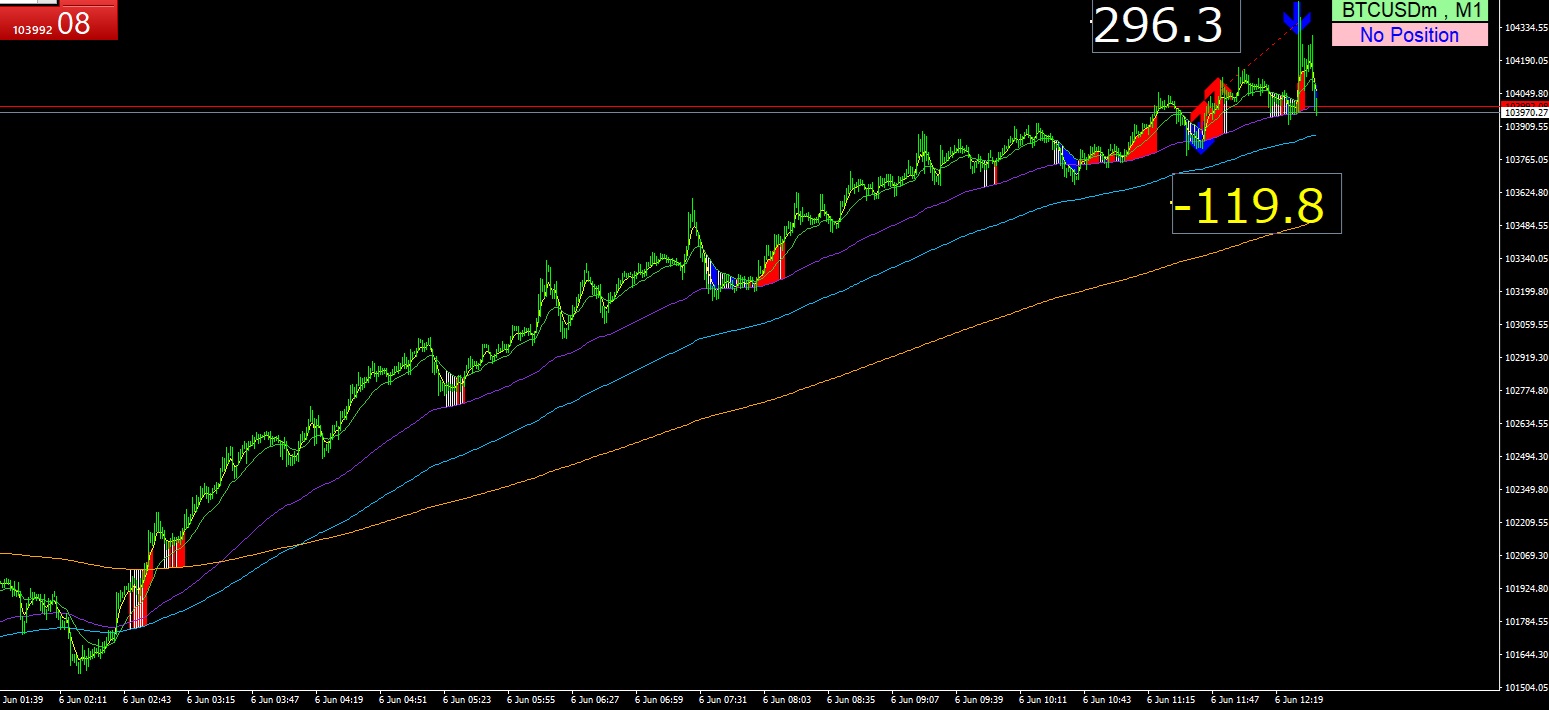
Task: Click time axis label 6 Jun 02:11
Action: click(x=83, y=701)
